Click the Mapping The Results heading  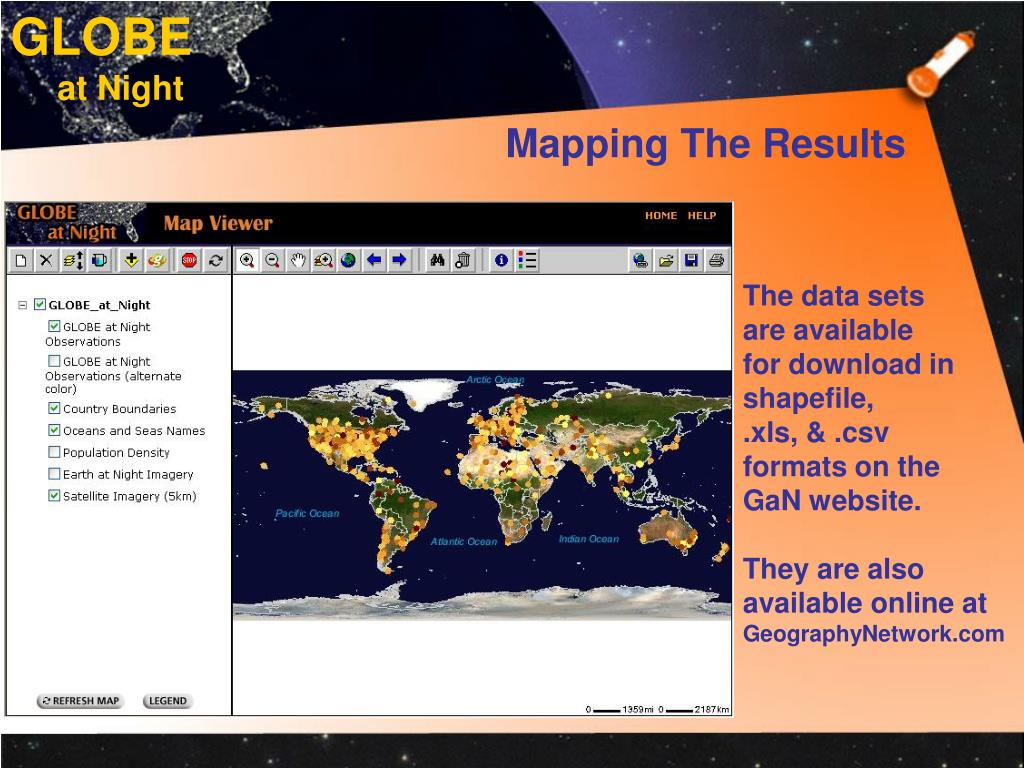pyautogui.click(x=705, y=144)
